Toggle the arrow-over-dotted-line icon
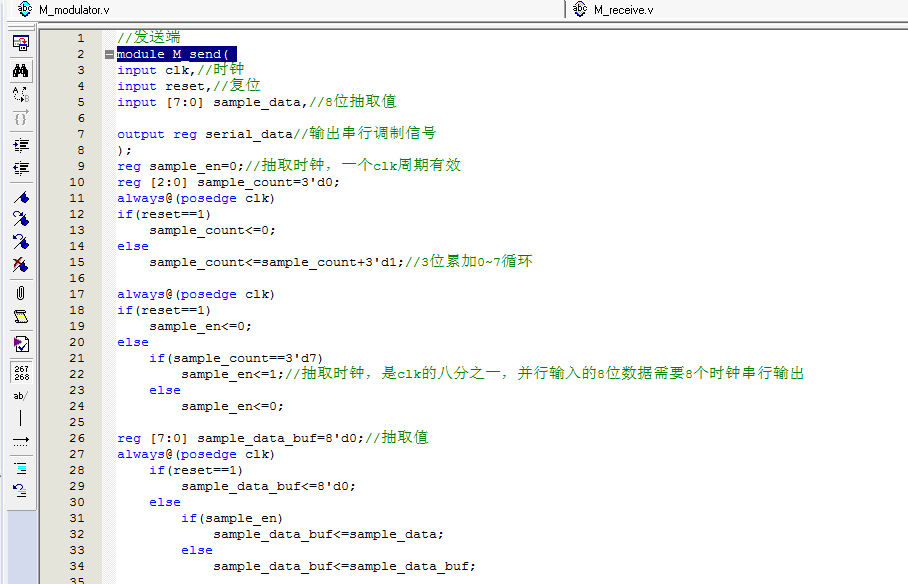 click(x=21, y=441)
